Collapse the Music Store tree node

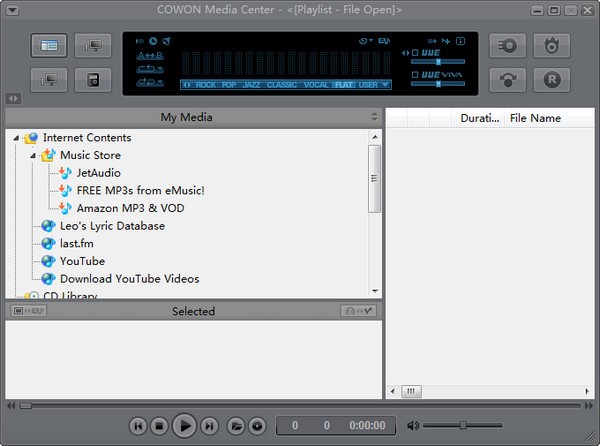coord(33,156)
